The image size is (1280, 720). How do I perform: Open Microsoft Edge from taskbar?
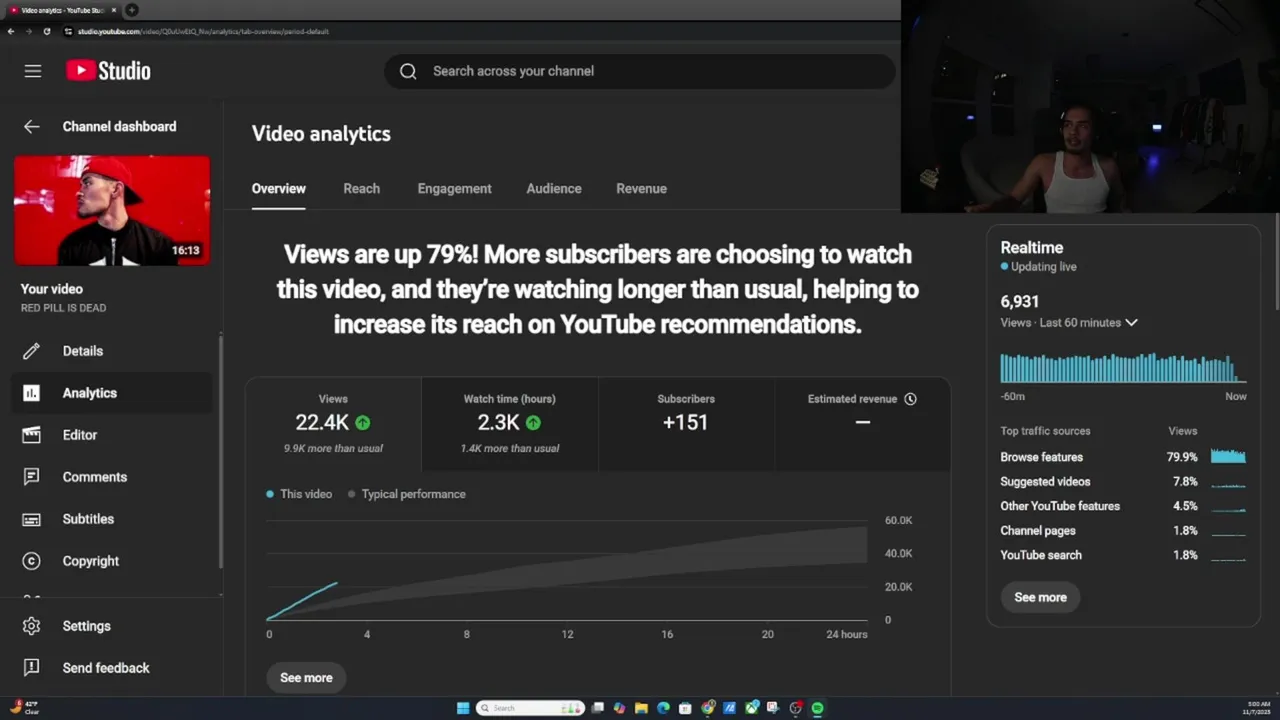663,708
